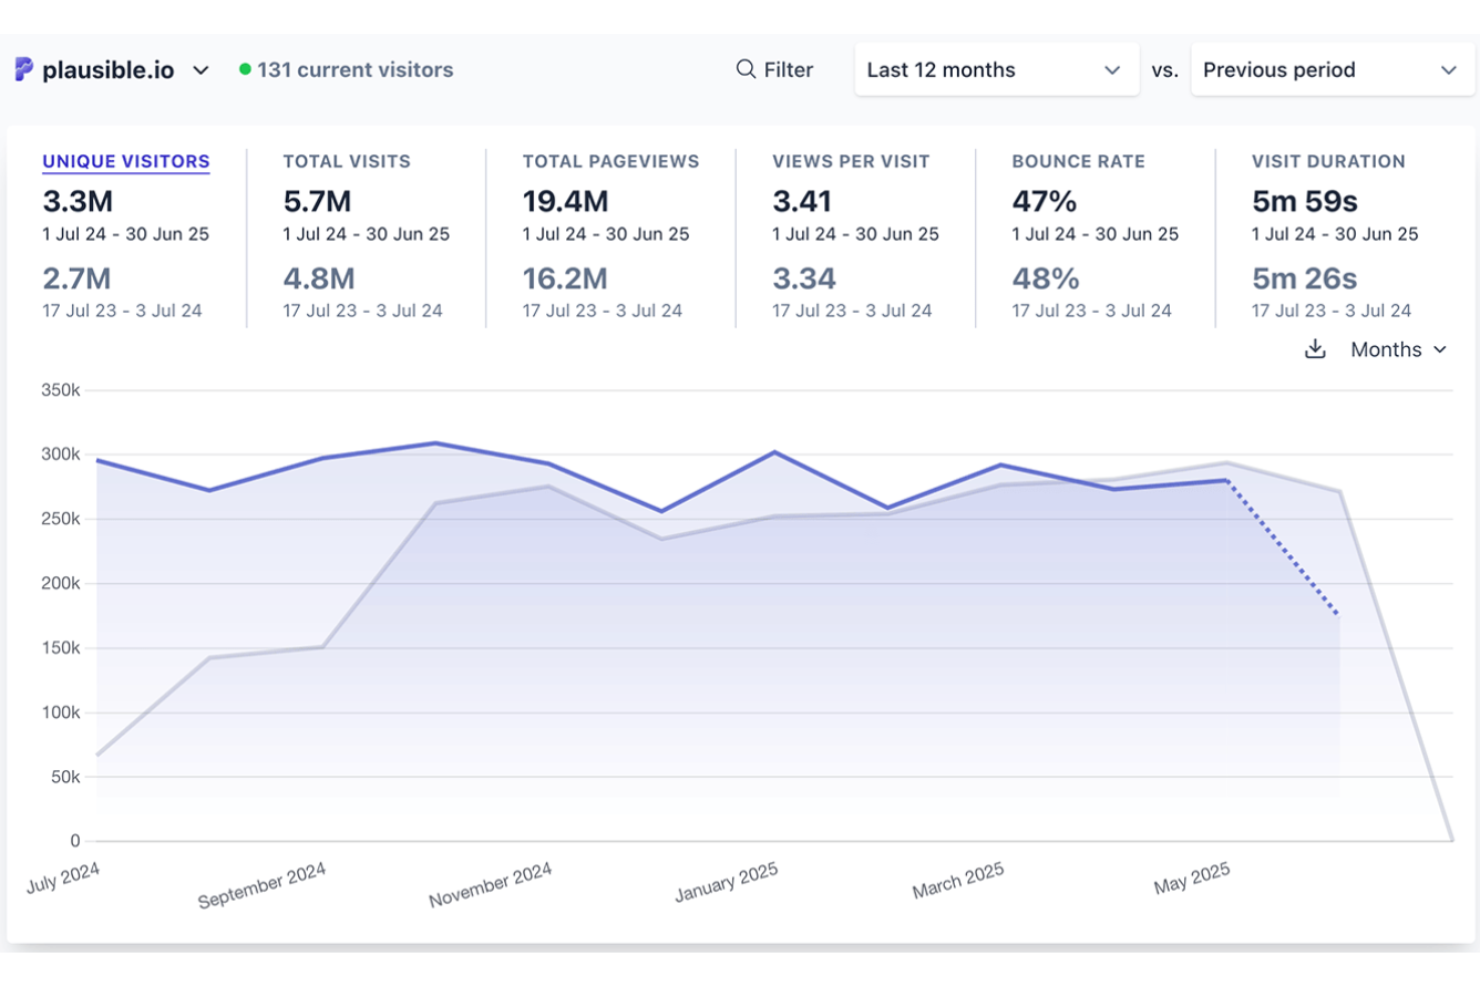Image resolution: width=1480 pixels, height=987 pixels.
Task: Click the 5m 59s visit duration value
Action: click(1305, 201)
